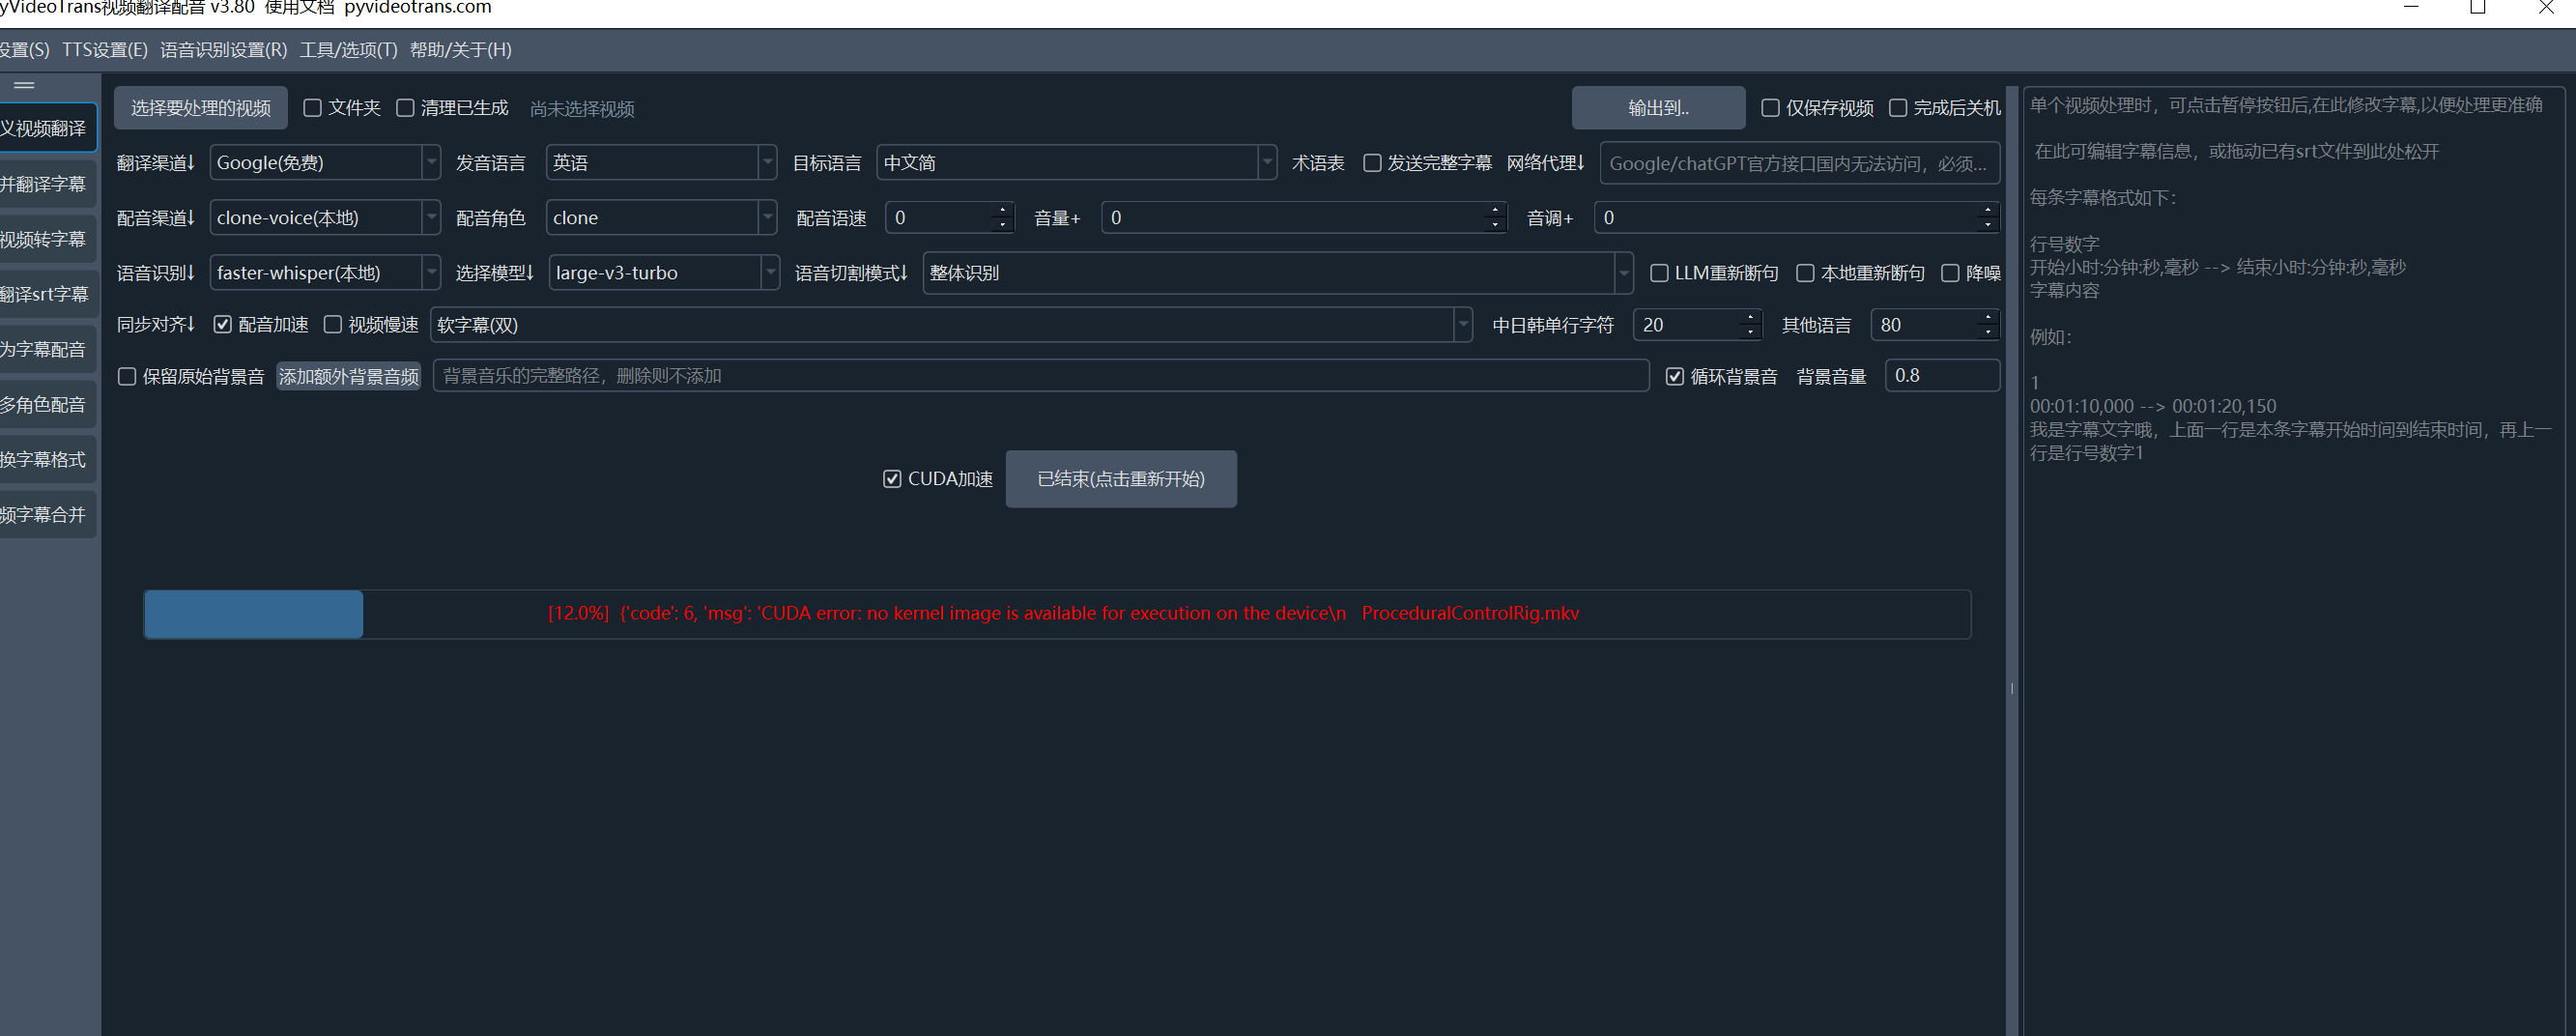Click the blue progress bar
2576x1036 pixels.
tap(253, 614)
